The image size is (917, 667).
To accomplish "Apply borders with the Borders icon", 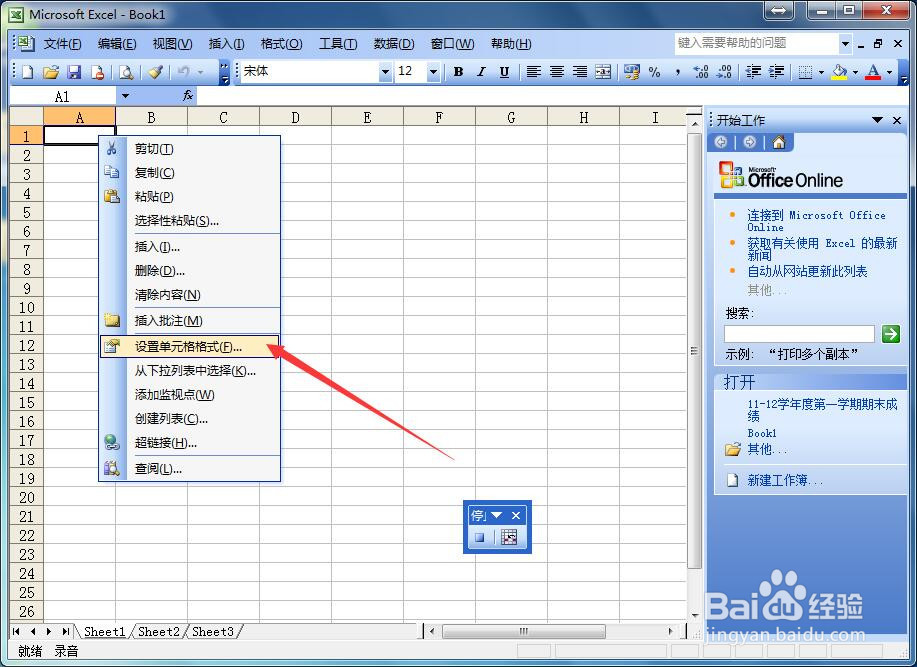I will [x=805, y=72].
